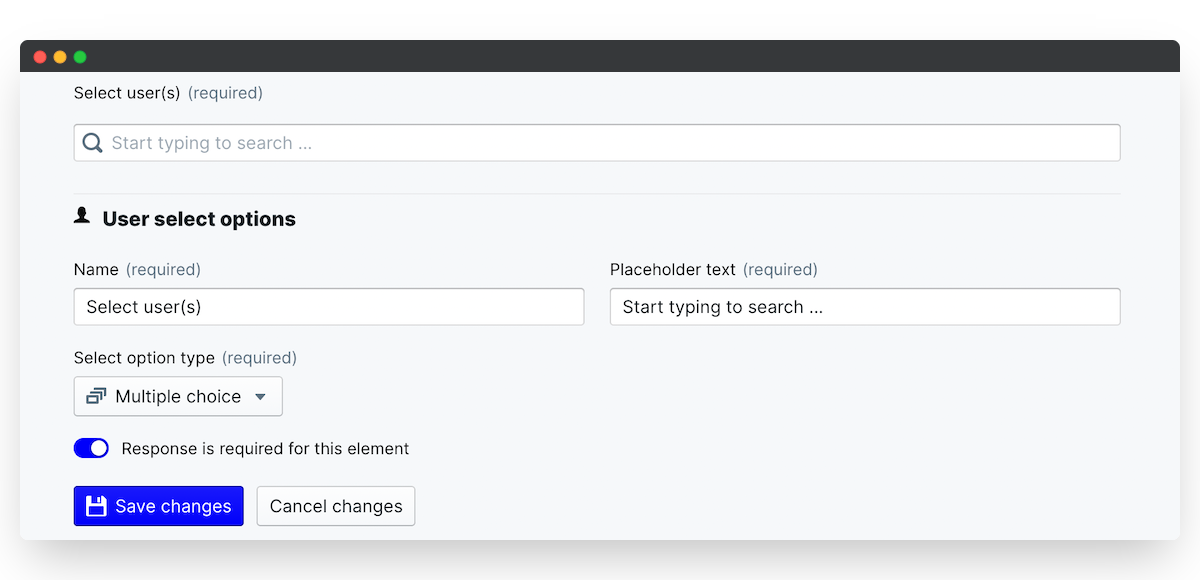
Task: Click the "Placeholder text" field label
Action: click(x=672, y=270)
